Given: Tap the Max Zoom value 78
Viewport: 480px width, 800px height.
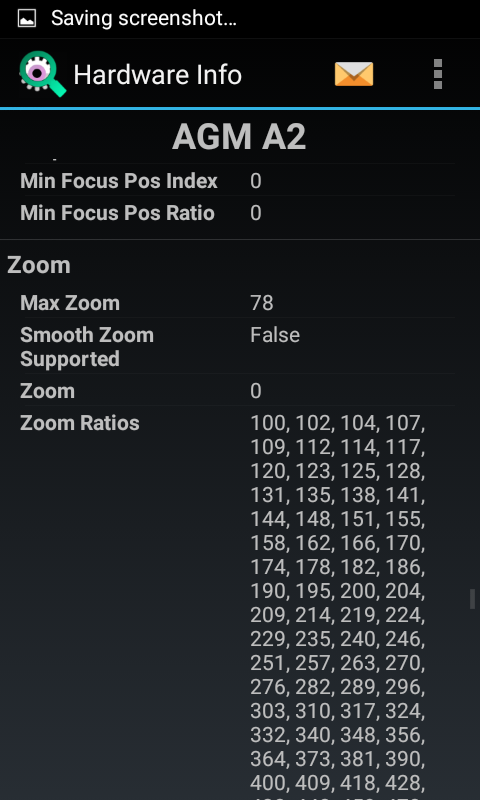Looking at the screenshot, I should [x=262, y=303].
